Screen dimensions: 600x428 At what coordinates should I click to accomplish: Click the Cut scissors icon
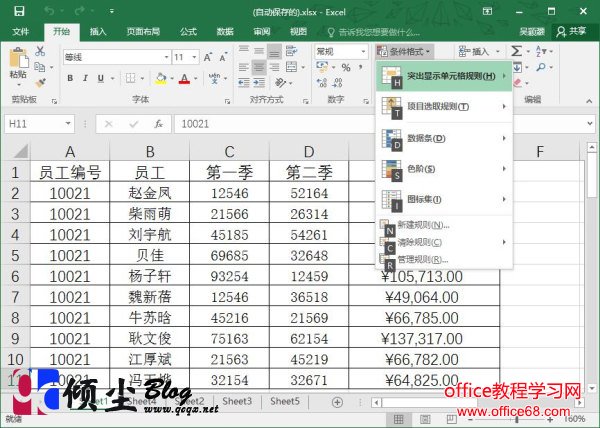40,51
